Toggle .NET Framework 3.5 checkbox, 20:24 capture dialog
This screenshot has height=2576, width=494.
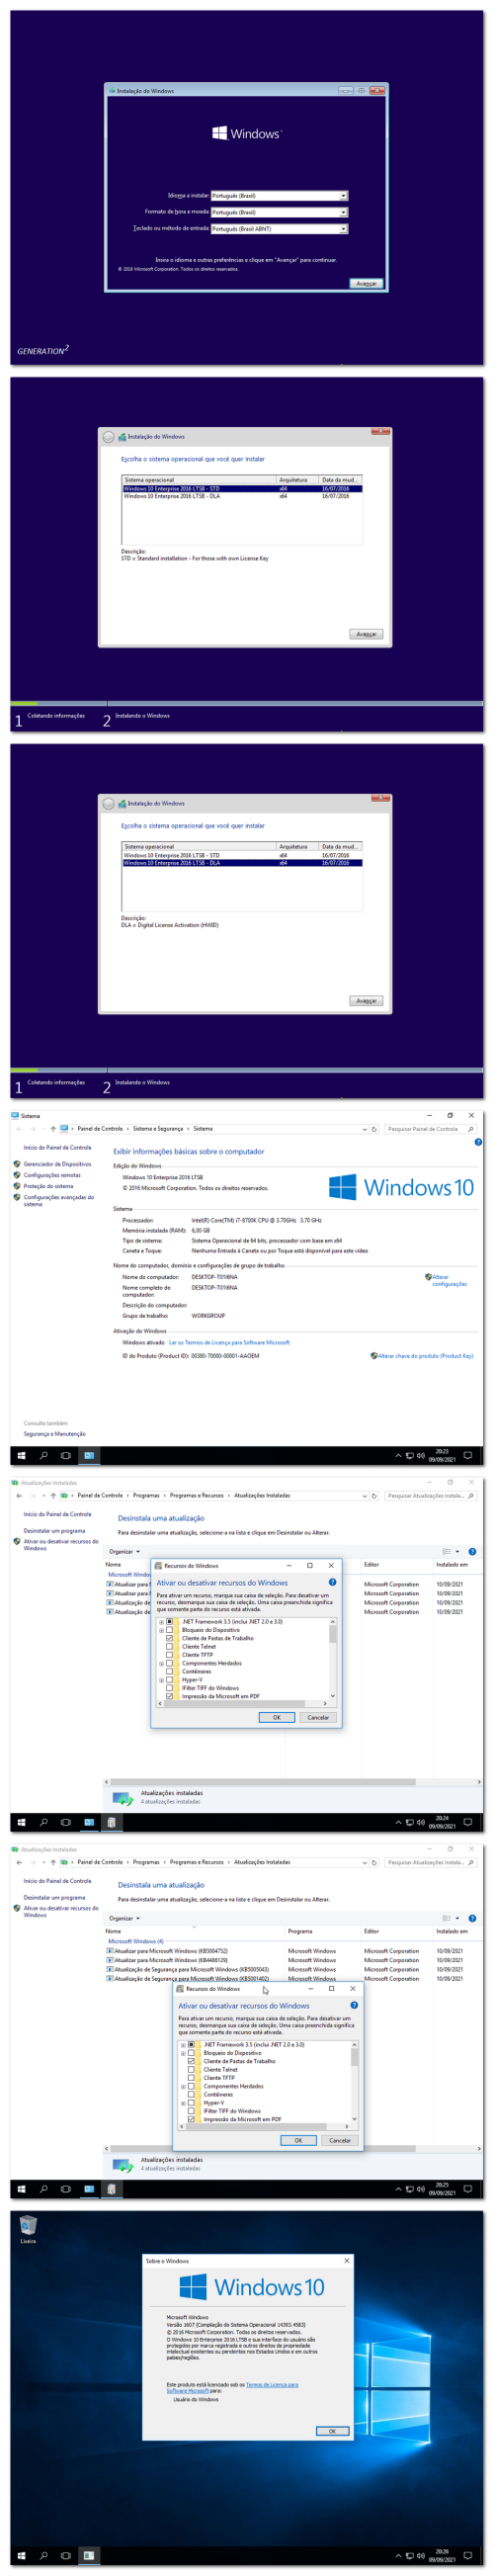(x=169, y=1622)
